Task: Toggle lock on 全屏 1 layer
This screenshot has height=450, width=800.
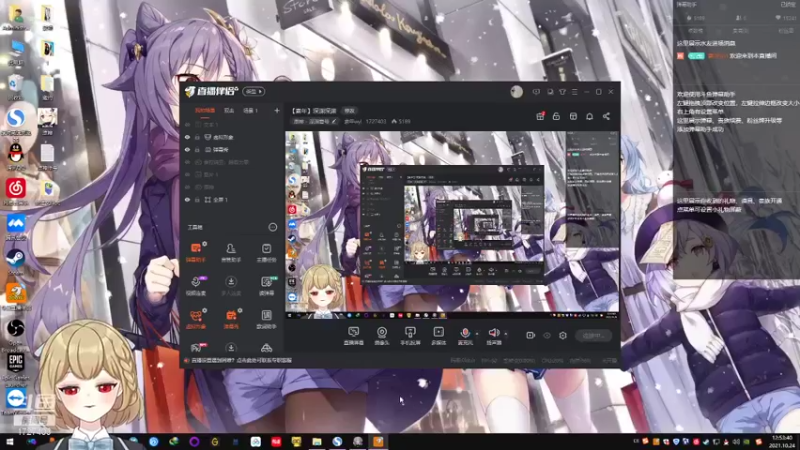Action: [197, 199]
